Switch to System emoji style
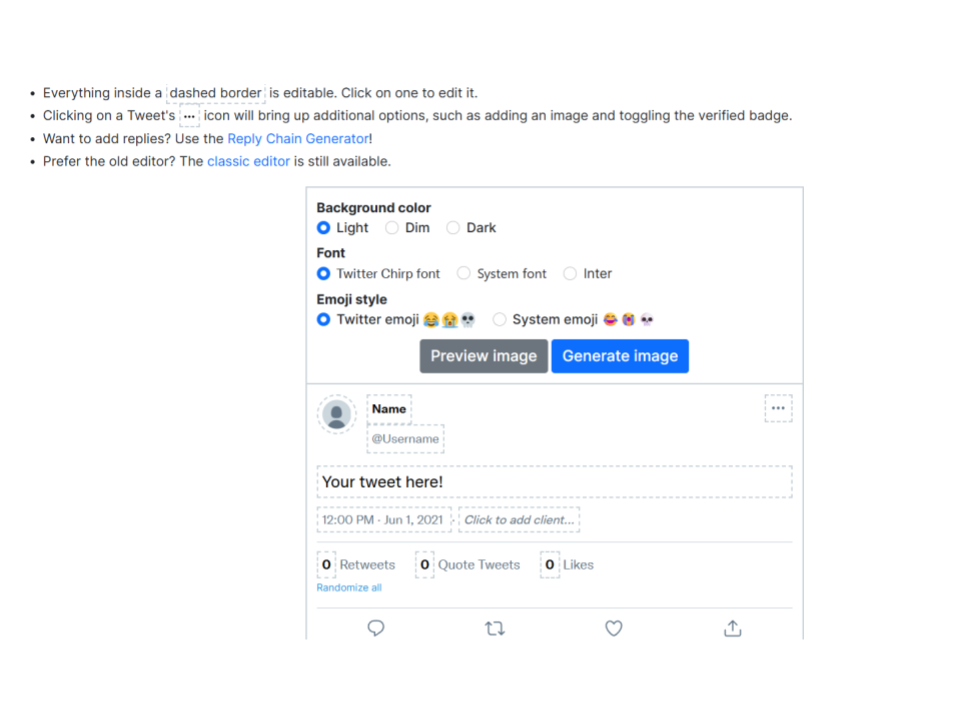 [500, 320]
